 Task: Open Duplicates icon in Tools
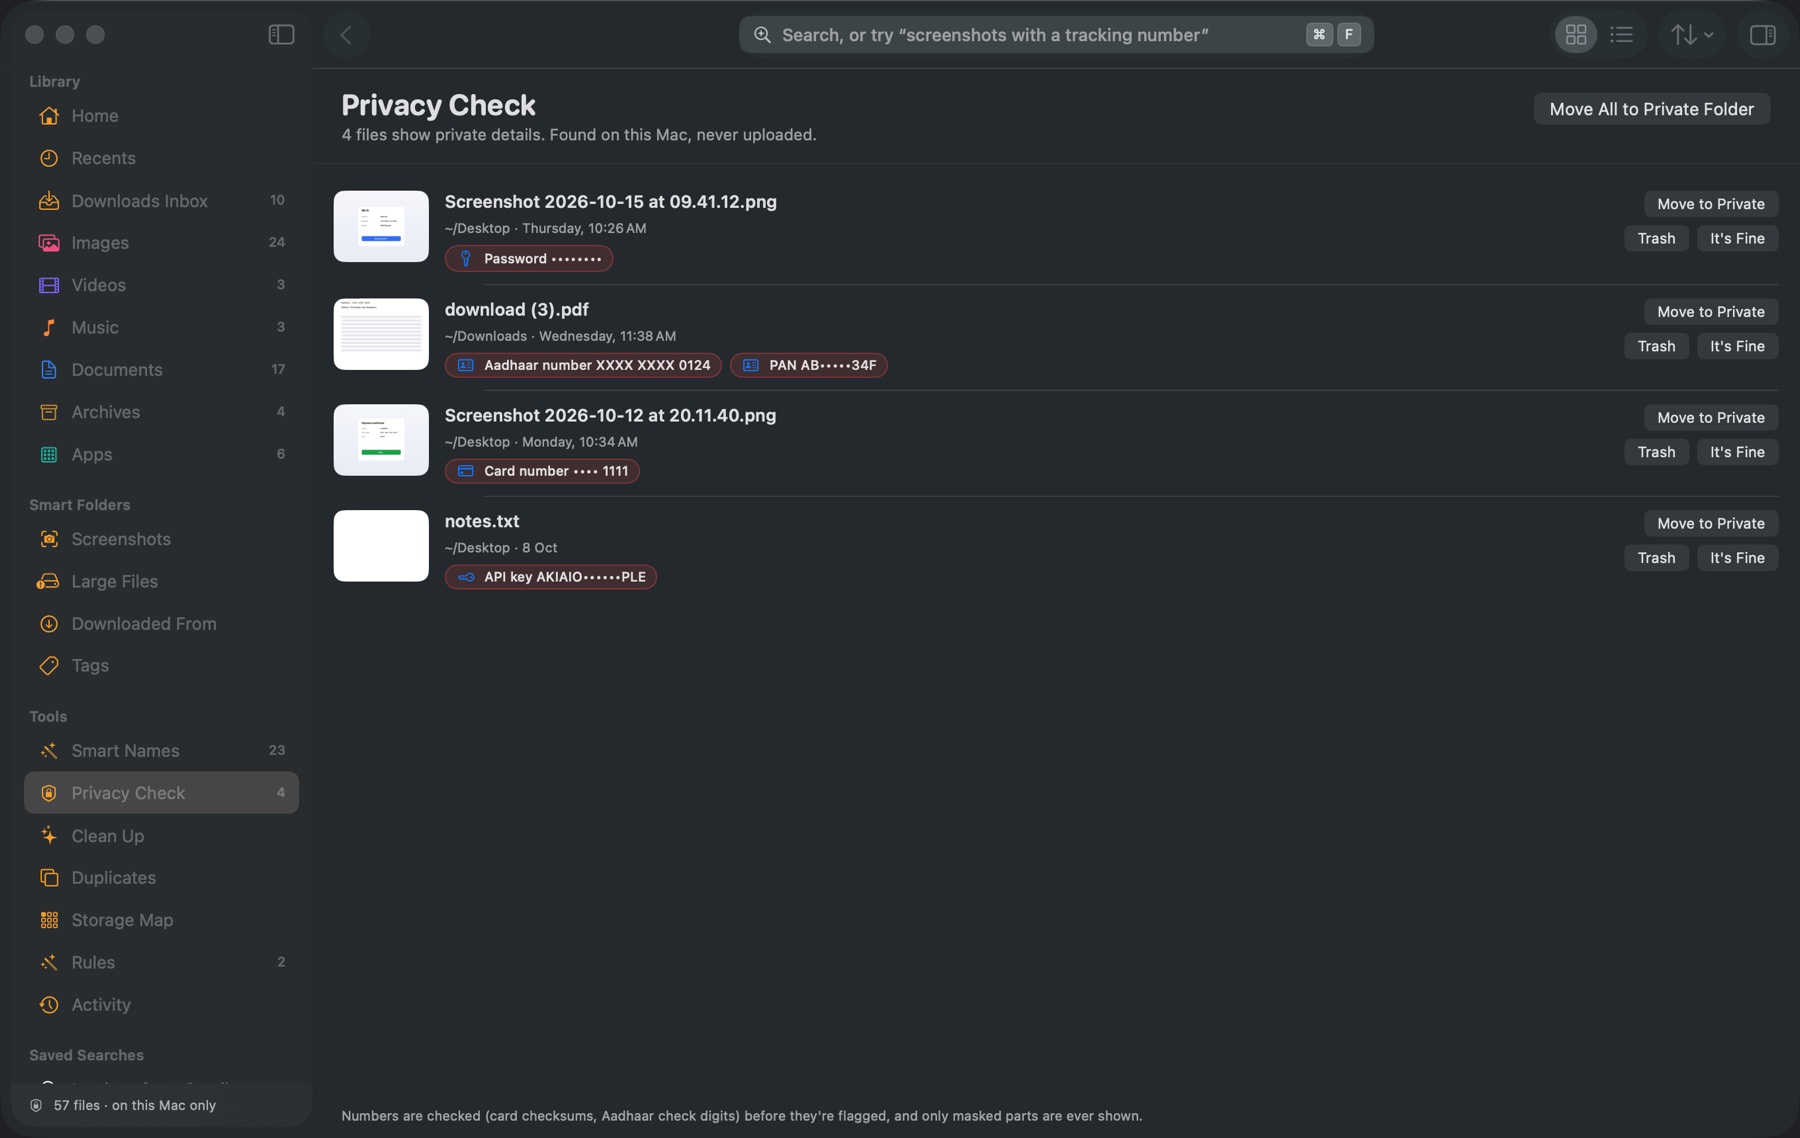point(48,878)
